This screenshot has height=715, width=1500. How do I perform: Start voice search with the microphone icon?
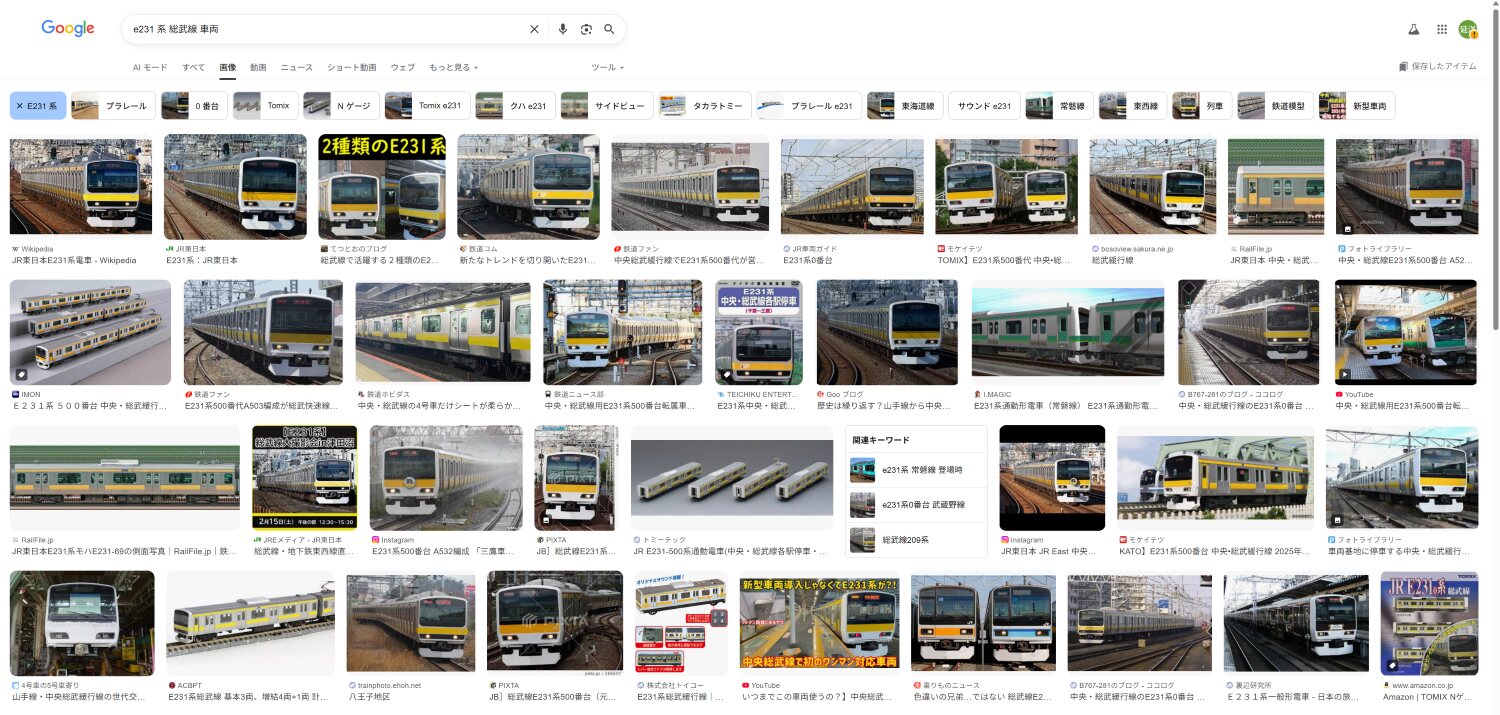click(562, 30)
